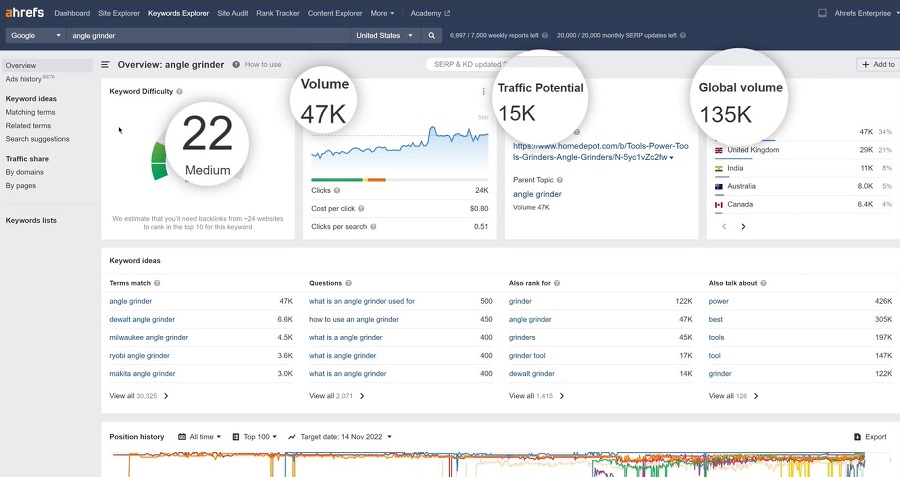The height and width of the screenshot is (477, 900).
Task: Go to next page of countries list
Action: [743, 227]
